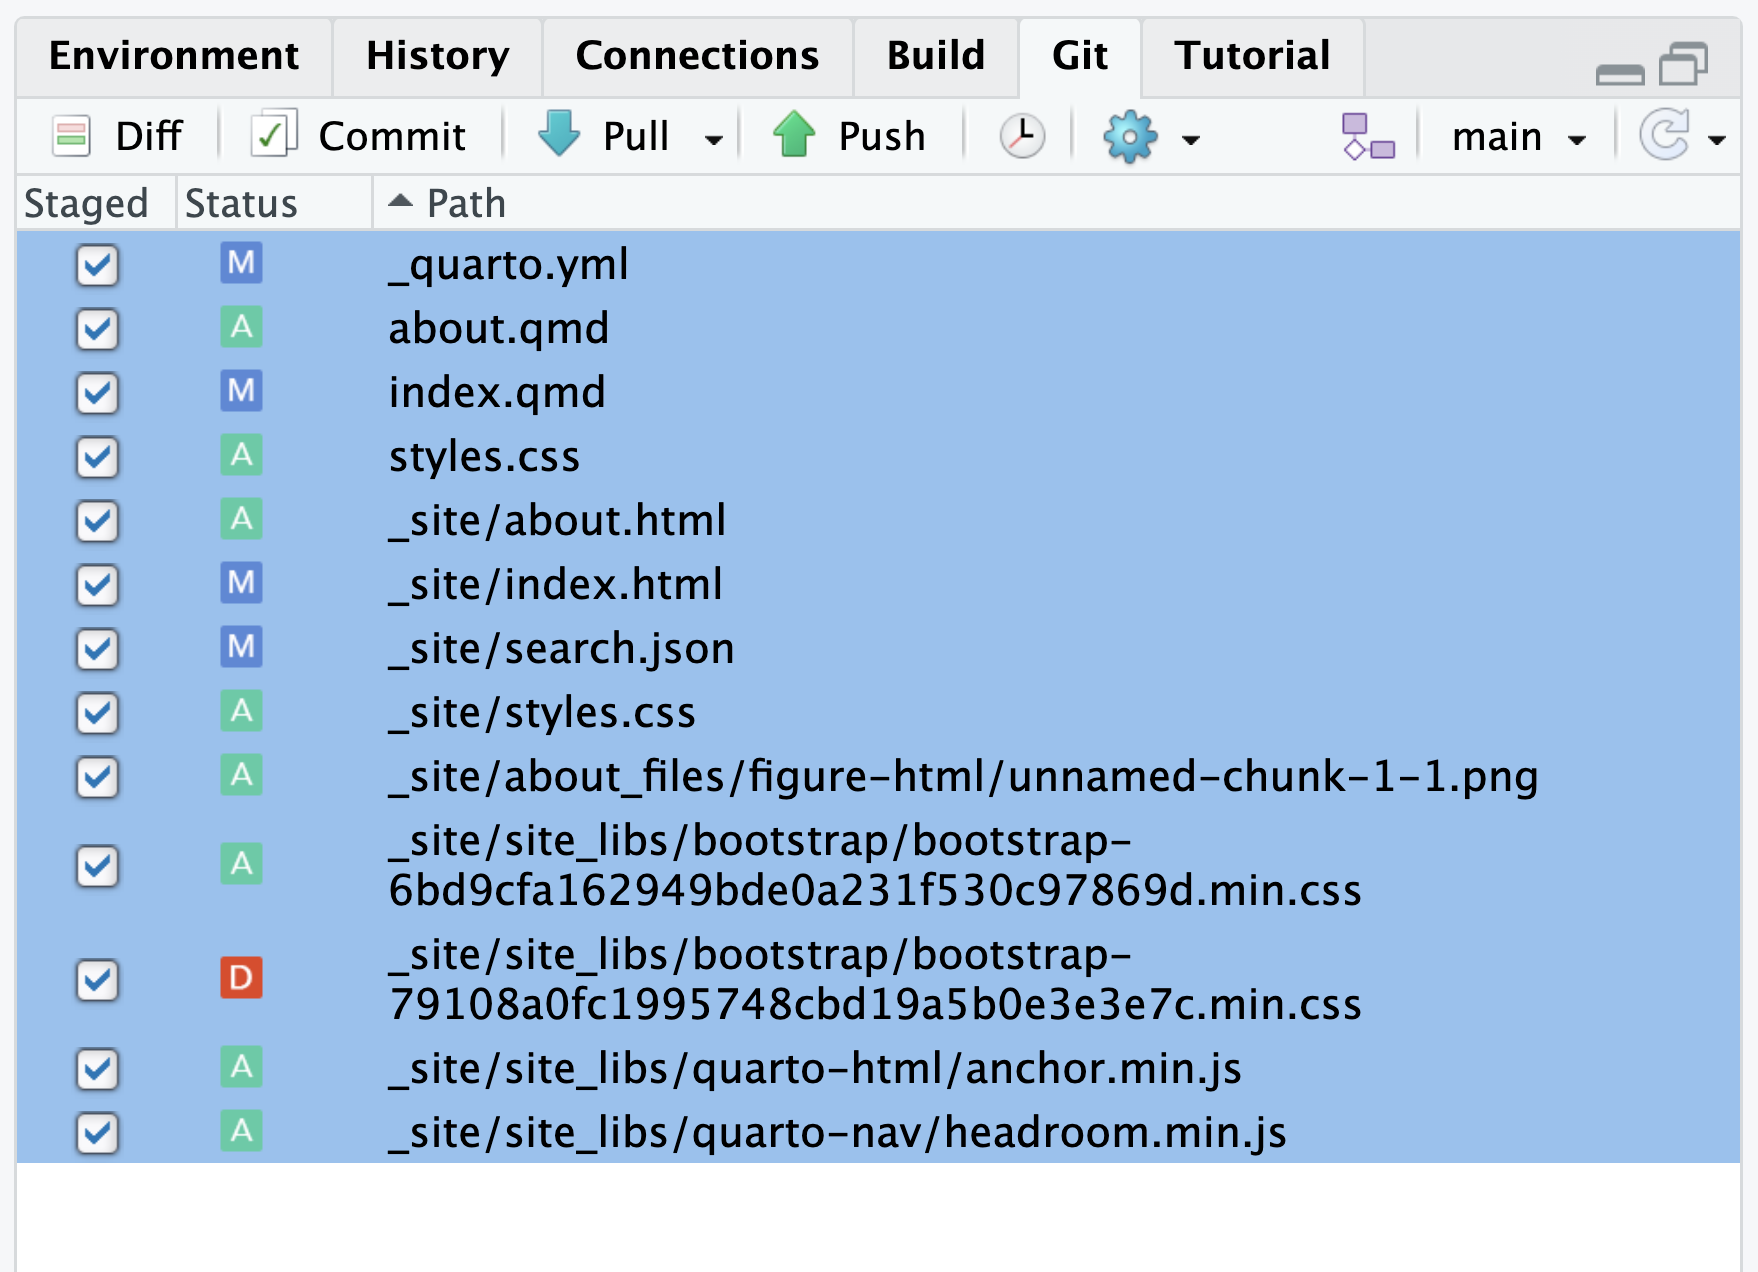Open the main branch switcher dropdown
This screenshot has height=1272, width=1758.
[1517, 137]
